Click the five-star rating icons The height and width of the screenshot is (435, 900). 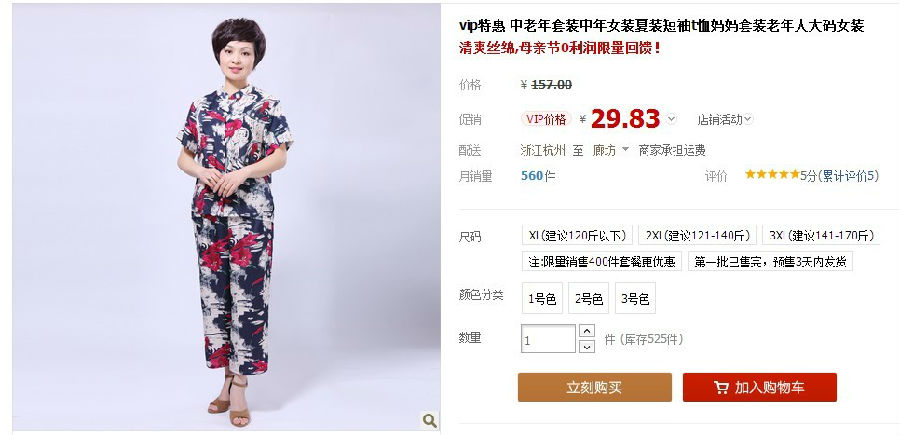click(x=772, y=174)
